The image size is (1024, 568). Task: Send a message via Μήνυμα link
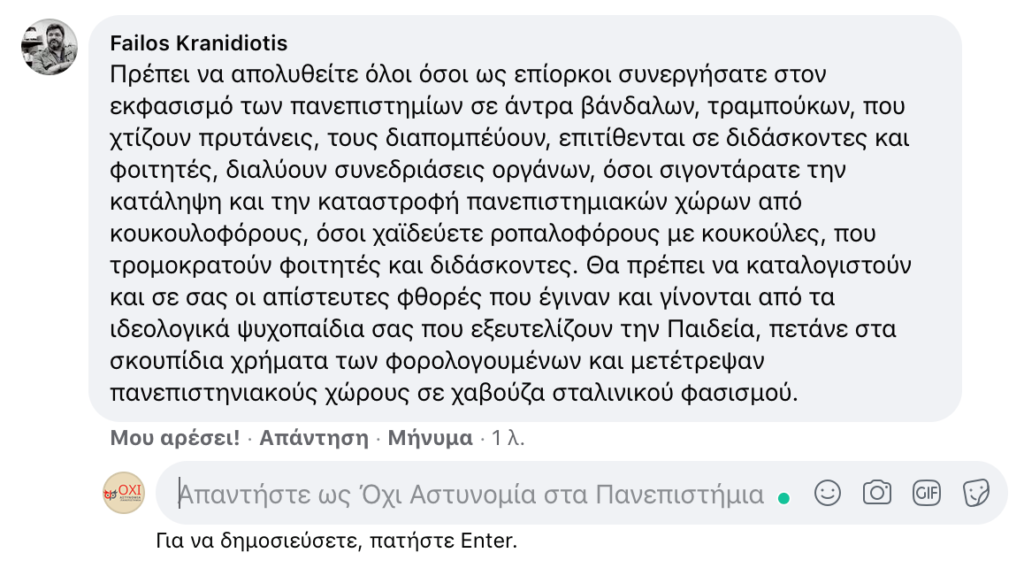coord(430,438)
